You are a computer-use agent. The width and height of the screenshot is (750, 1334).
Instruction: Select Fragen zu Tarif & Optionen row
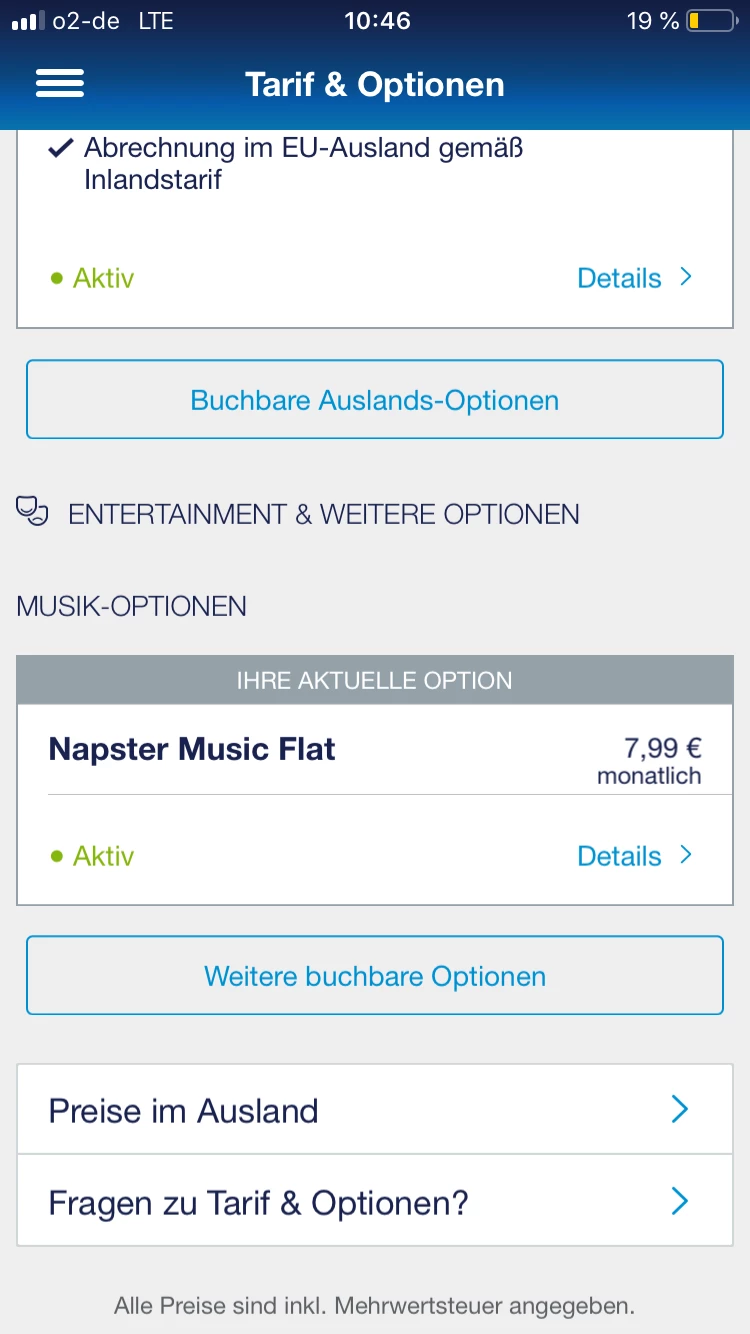[300, 1201]
